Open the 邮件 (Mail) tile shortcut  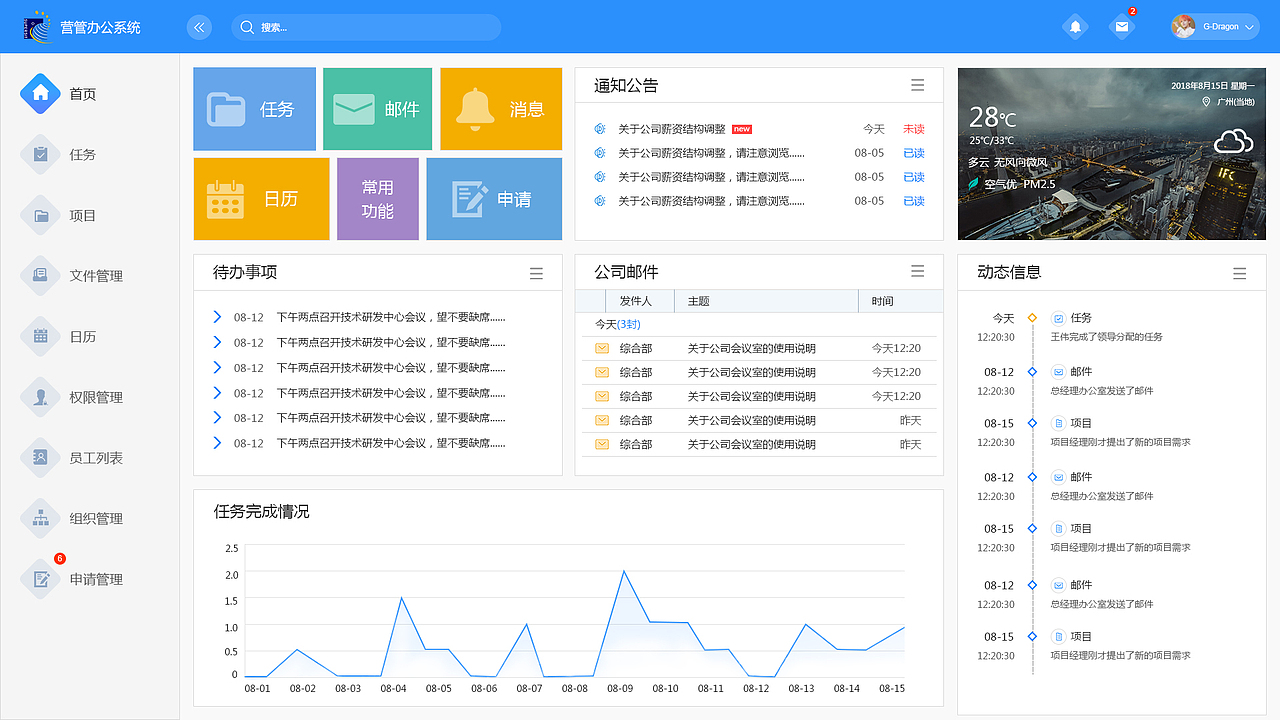click(377, 109)
